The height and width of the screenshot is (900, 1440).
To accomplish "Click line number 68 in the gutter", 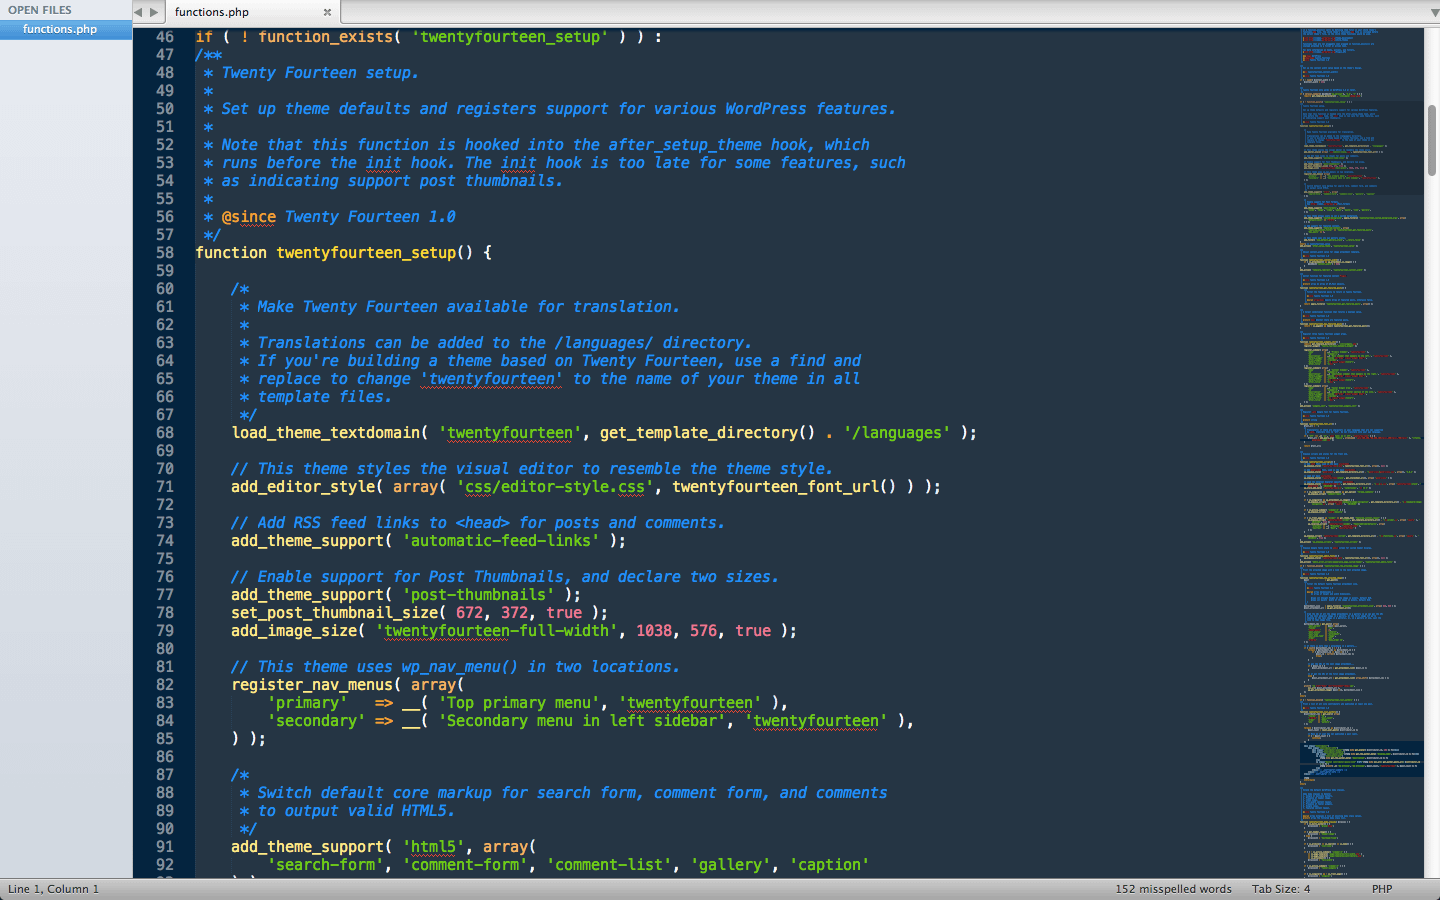I will pos(165,433).
